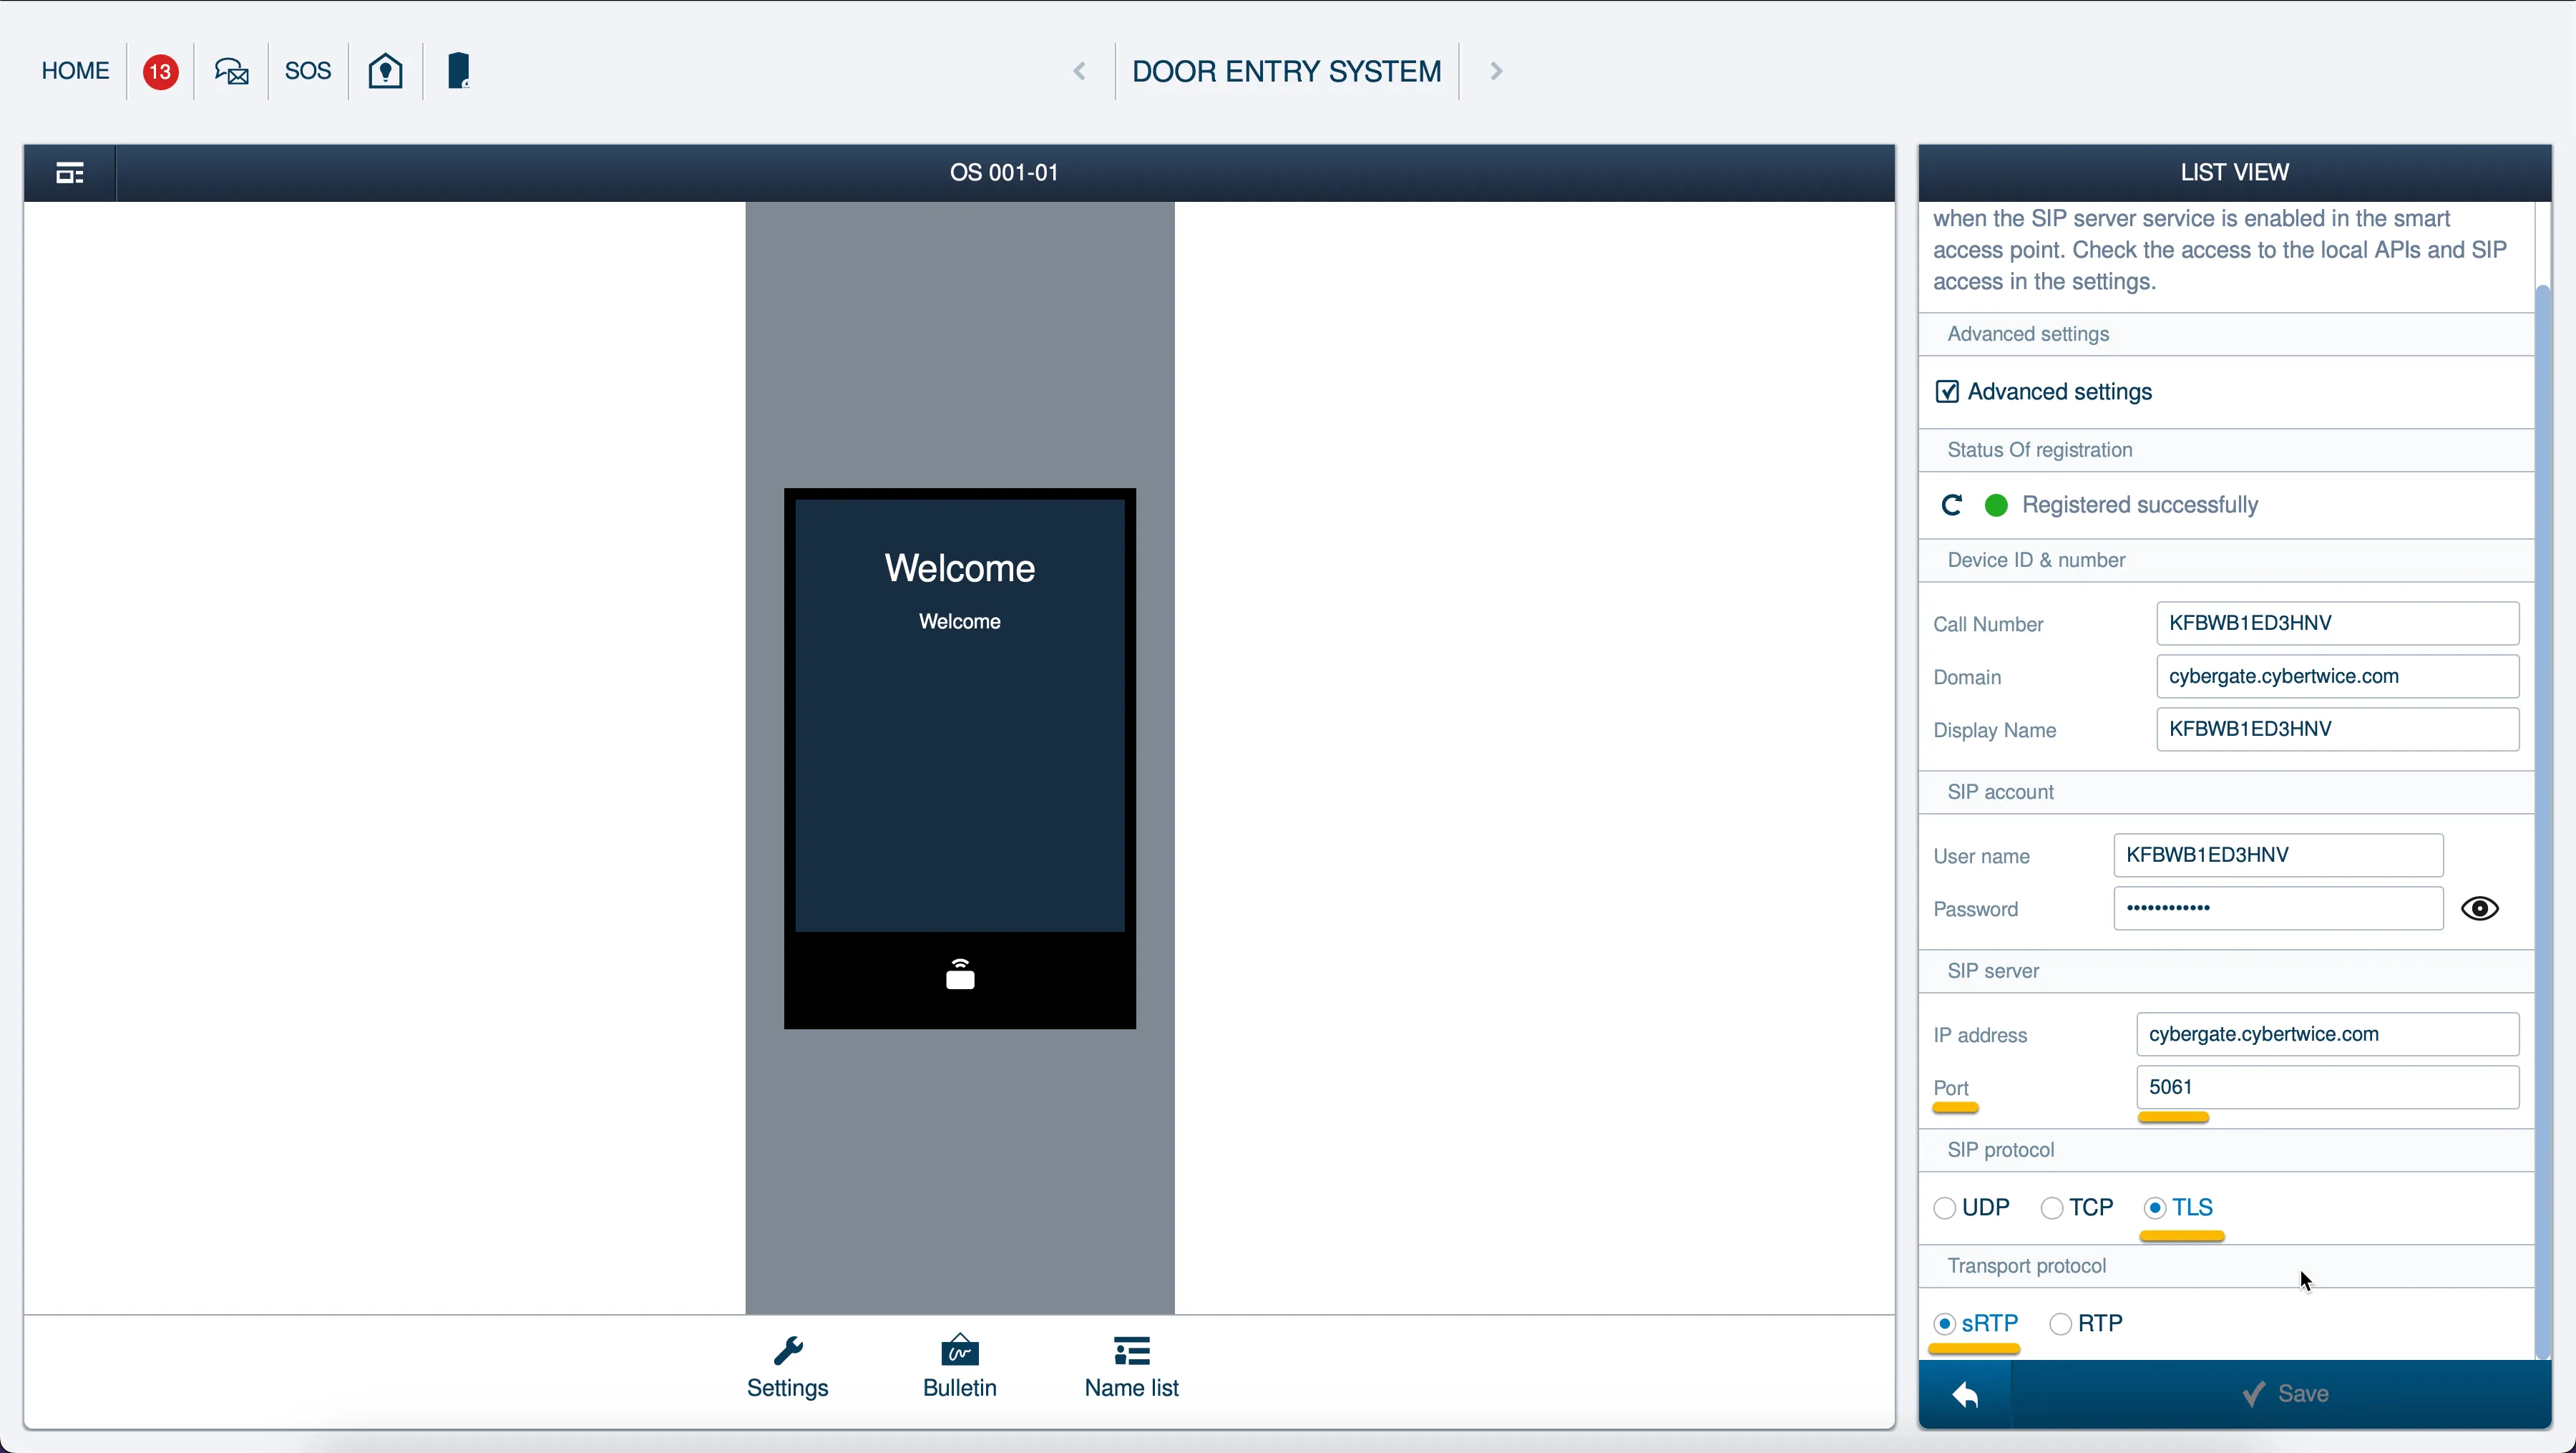This screenshot has height=1453, width=2576.
Task: Select the TLS SIP protocol
Action: [2155, 1208]
